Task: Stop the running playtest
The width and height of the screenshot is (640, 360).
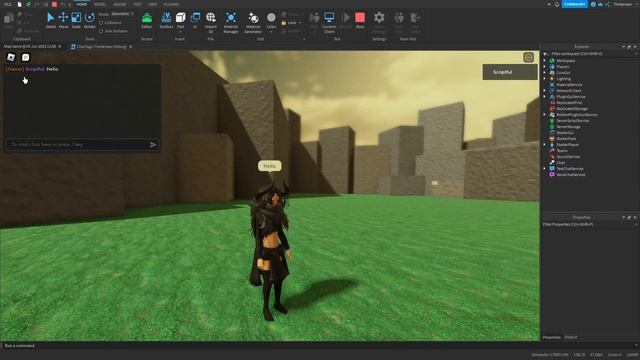Action: pos(360,20)
